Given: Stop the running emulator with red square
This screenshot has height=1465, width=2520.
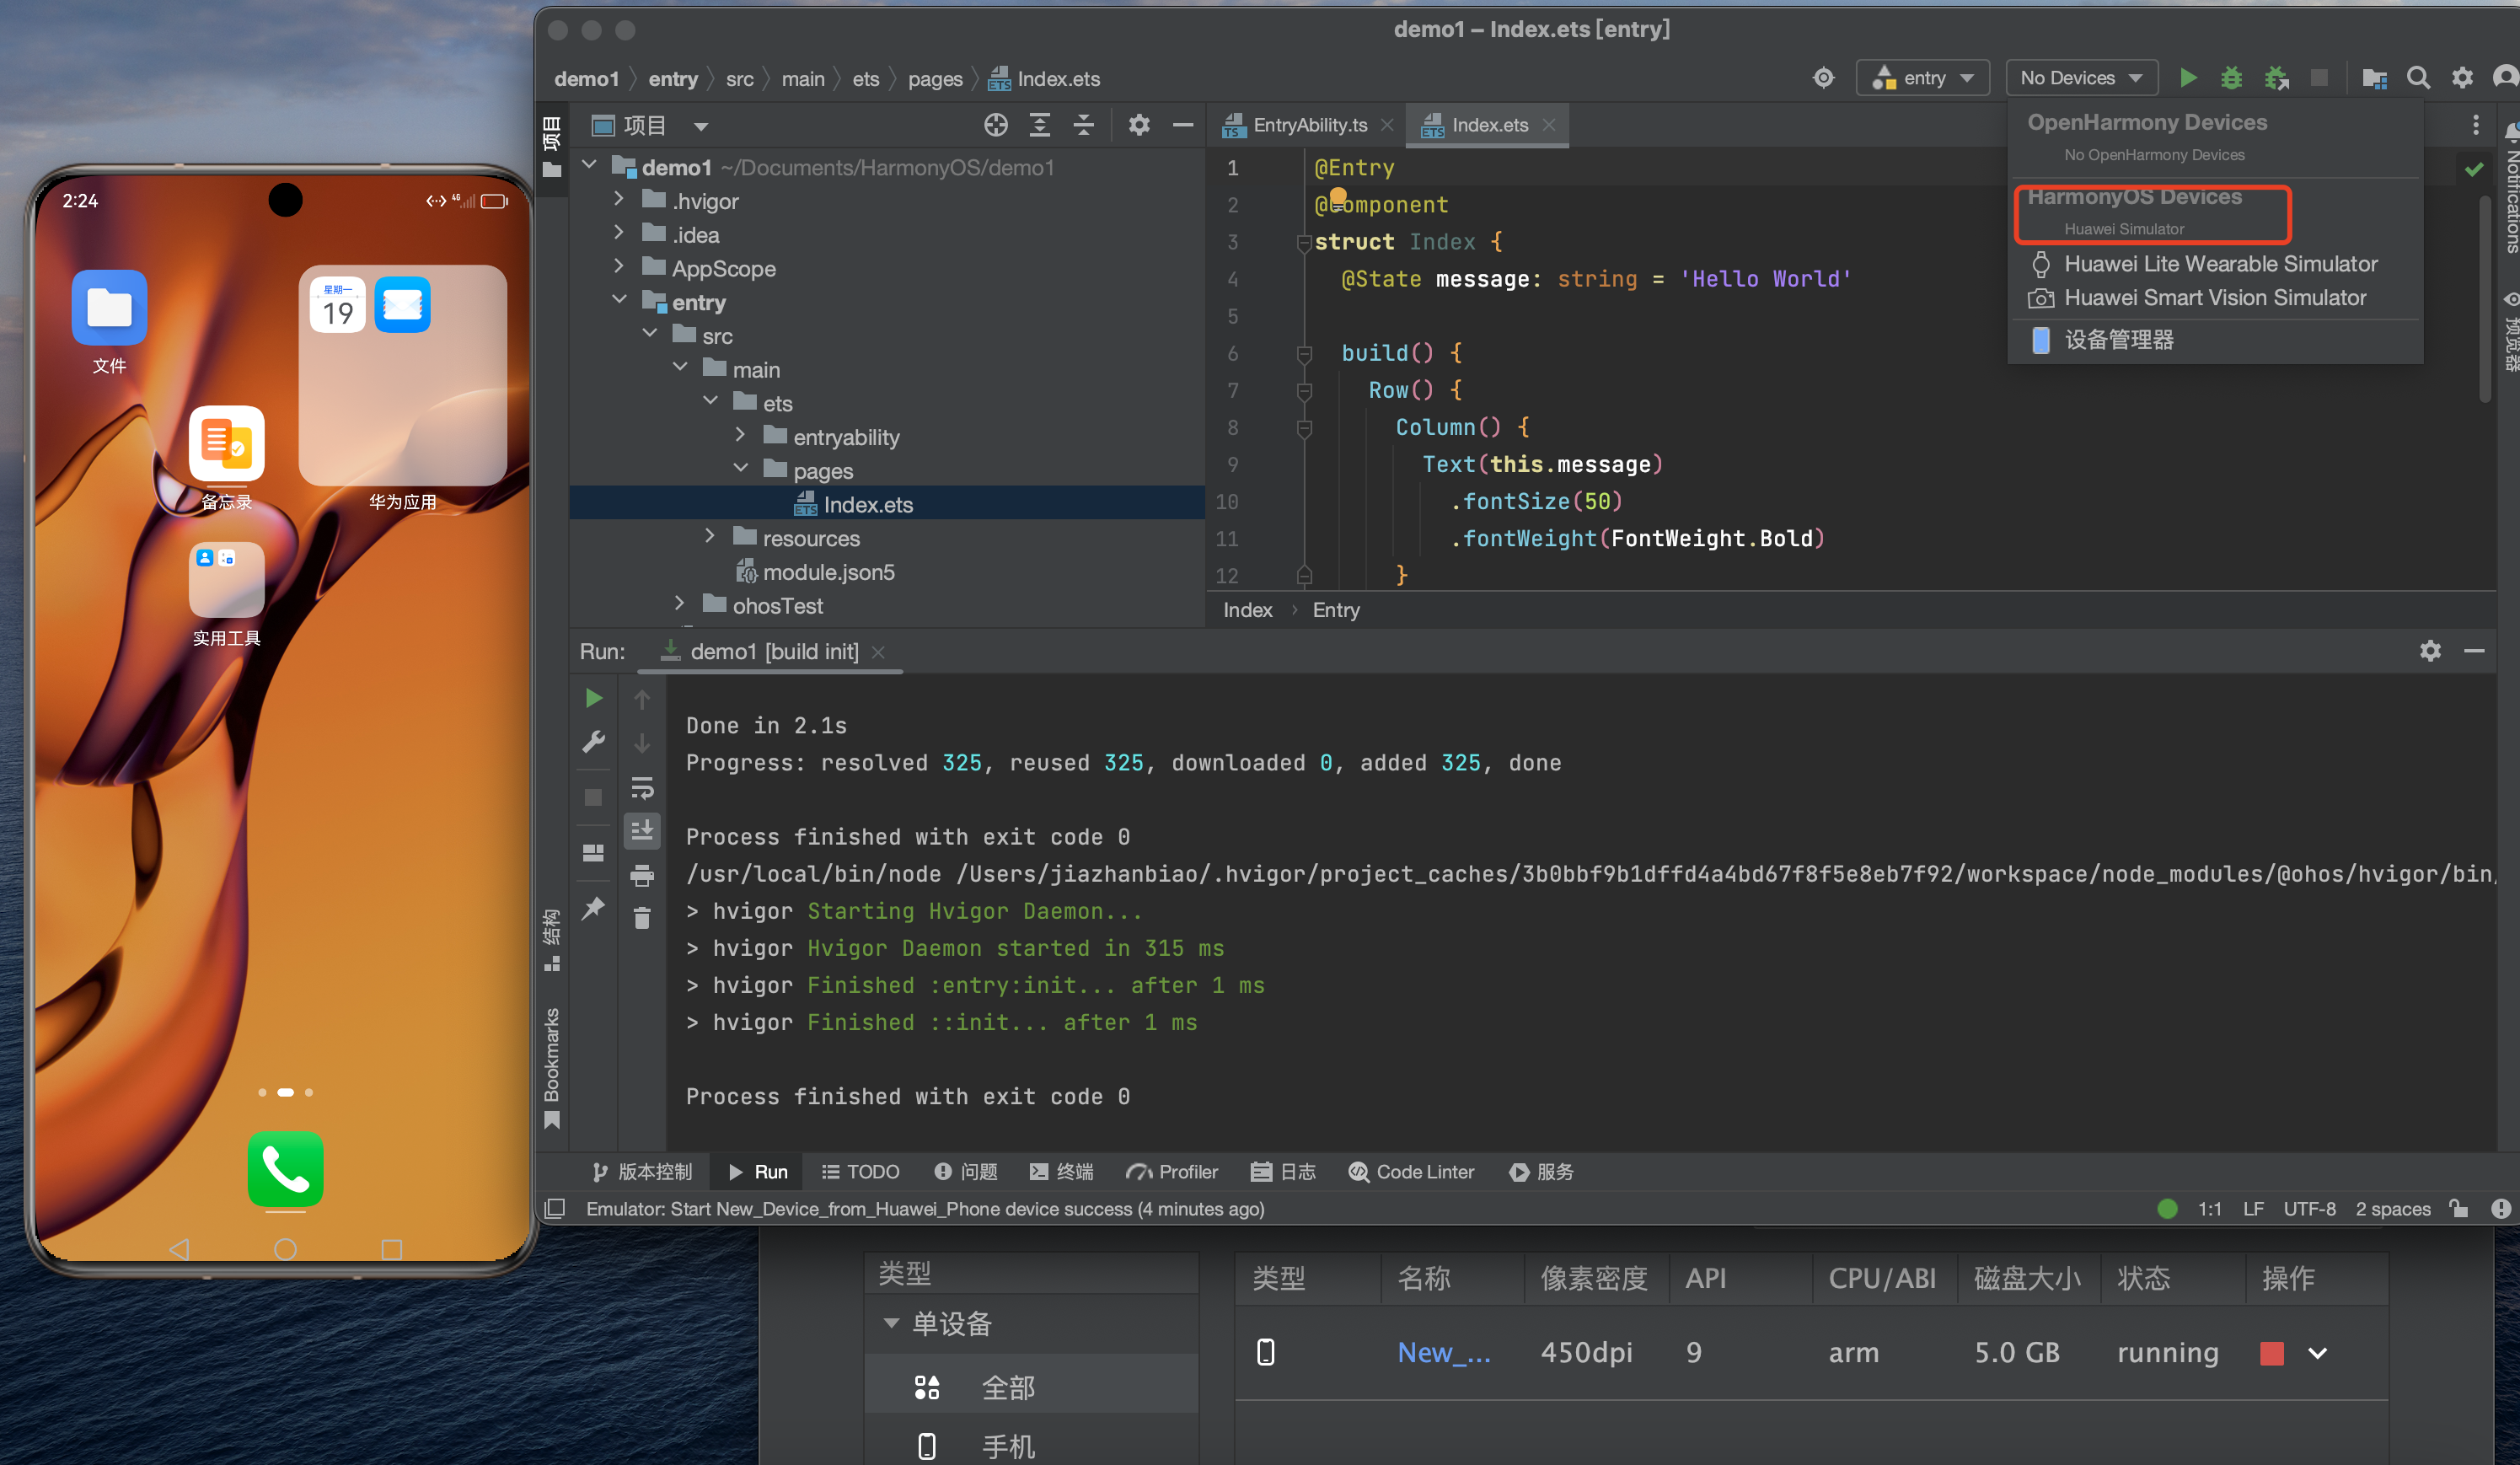Looking at the screenshot, I should click(x=2271, y=1353).
